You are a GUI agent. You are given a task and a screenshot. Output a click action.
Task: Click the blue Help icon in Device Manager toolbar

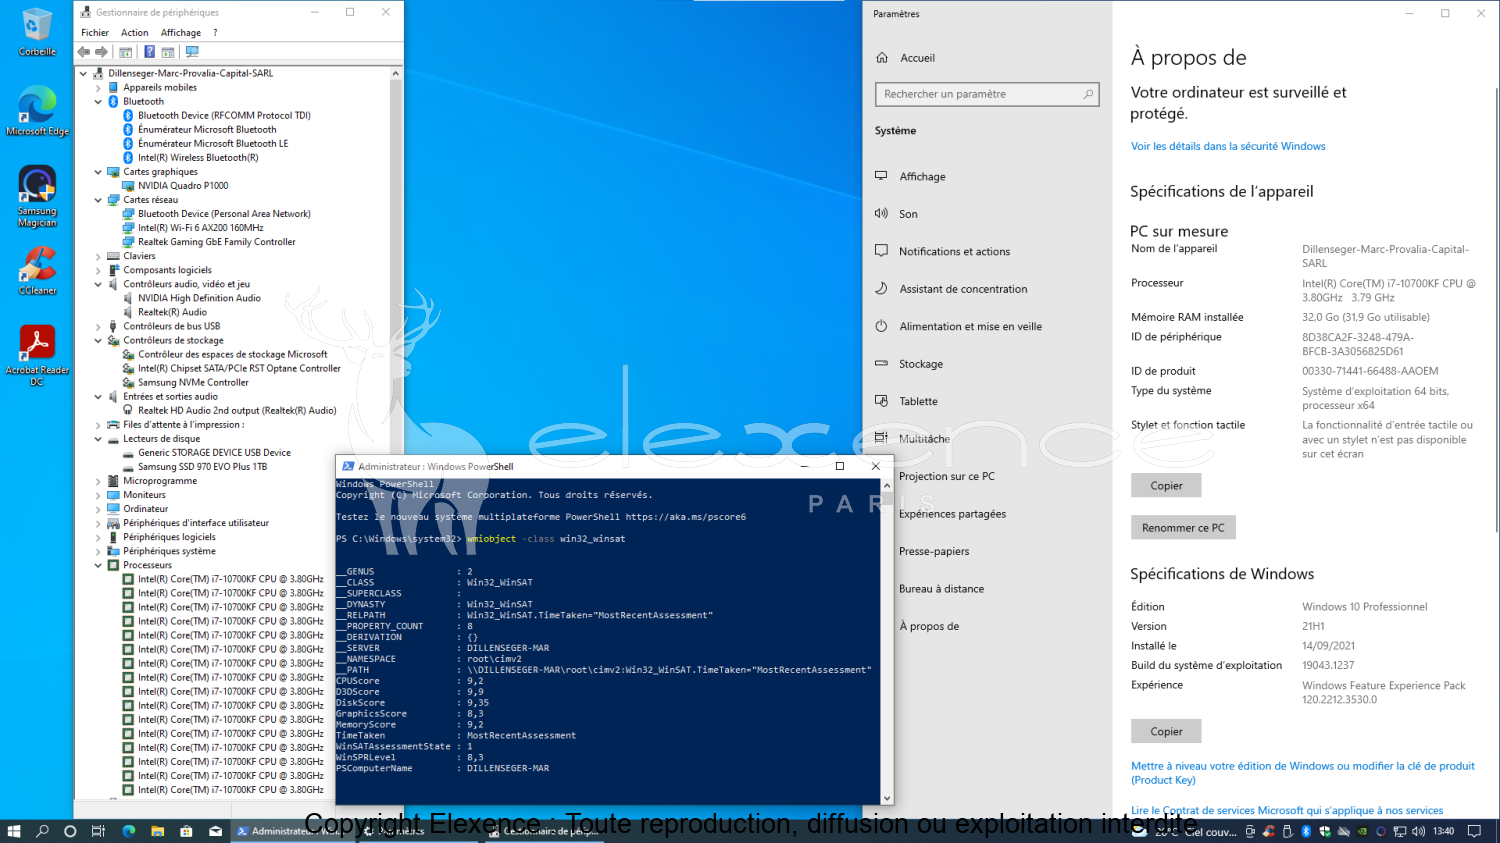coord(149,52)
